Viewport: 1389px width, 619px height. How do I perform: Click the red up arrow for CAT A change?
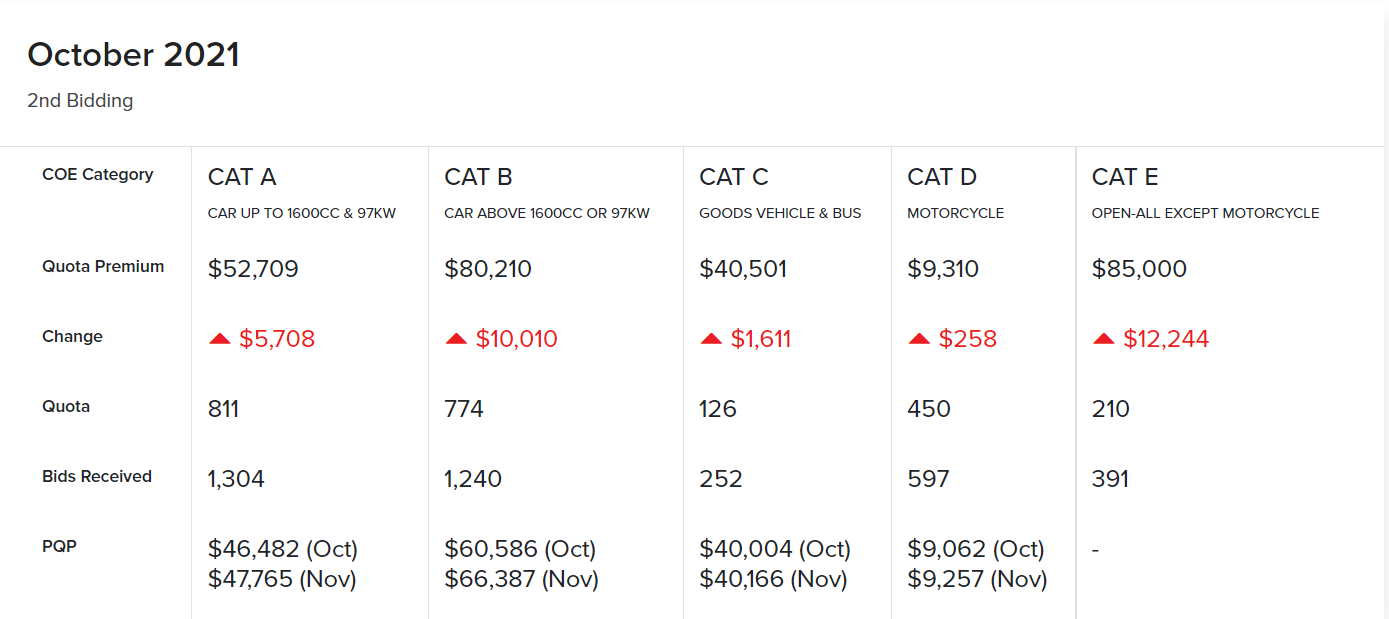[x=220, y=339]
